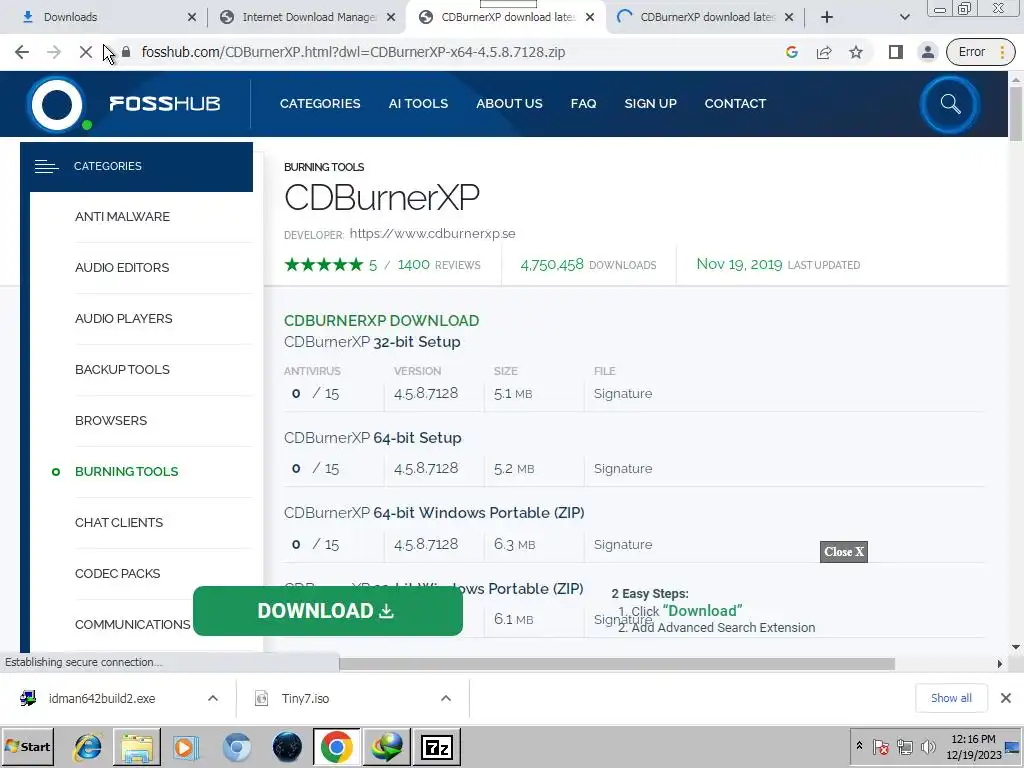The image size is (1024, 768).
Task: Open the CATEGORIES nav menu item
Action: (x=320, y=103)
